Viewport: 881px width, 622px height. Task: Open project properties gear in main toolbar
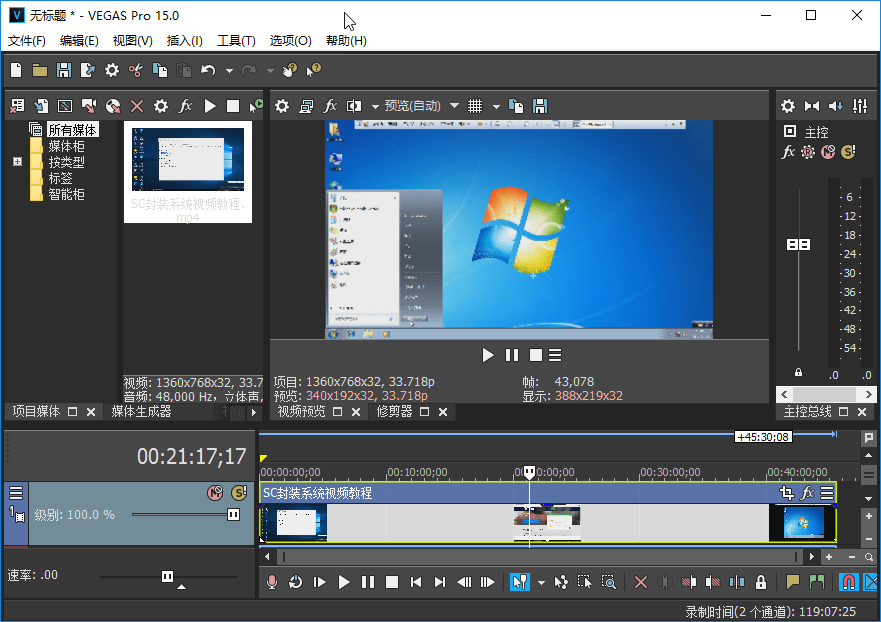click(112, 70)
